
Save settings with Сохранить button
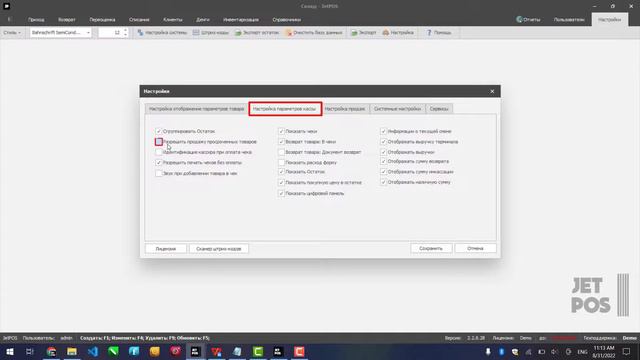tap(431, 248)
